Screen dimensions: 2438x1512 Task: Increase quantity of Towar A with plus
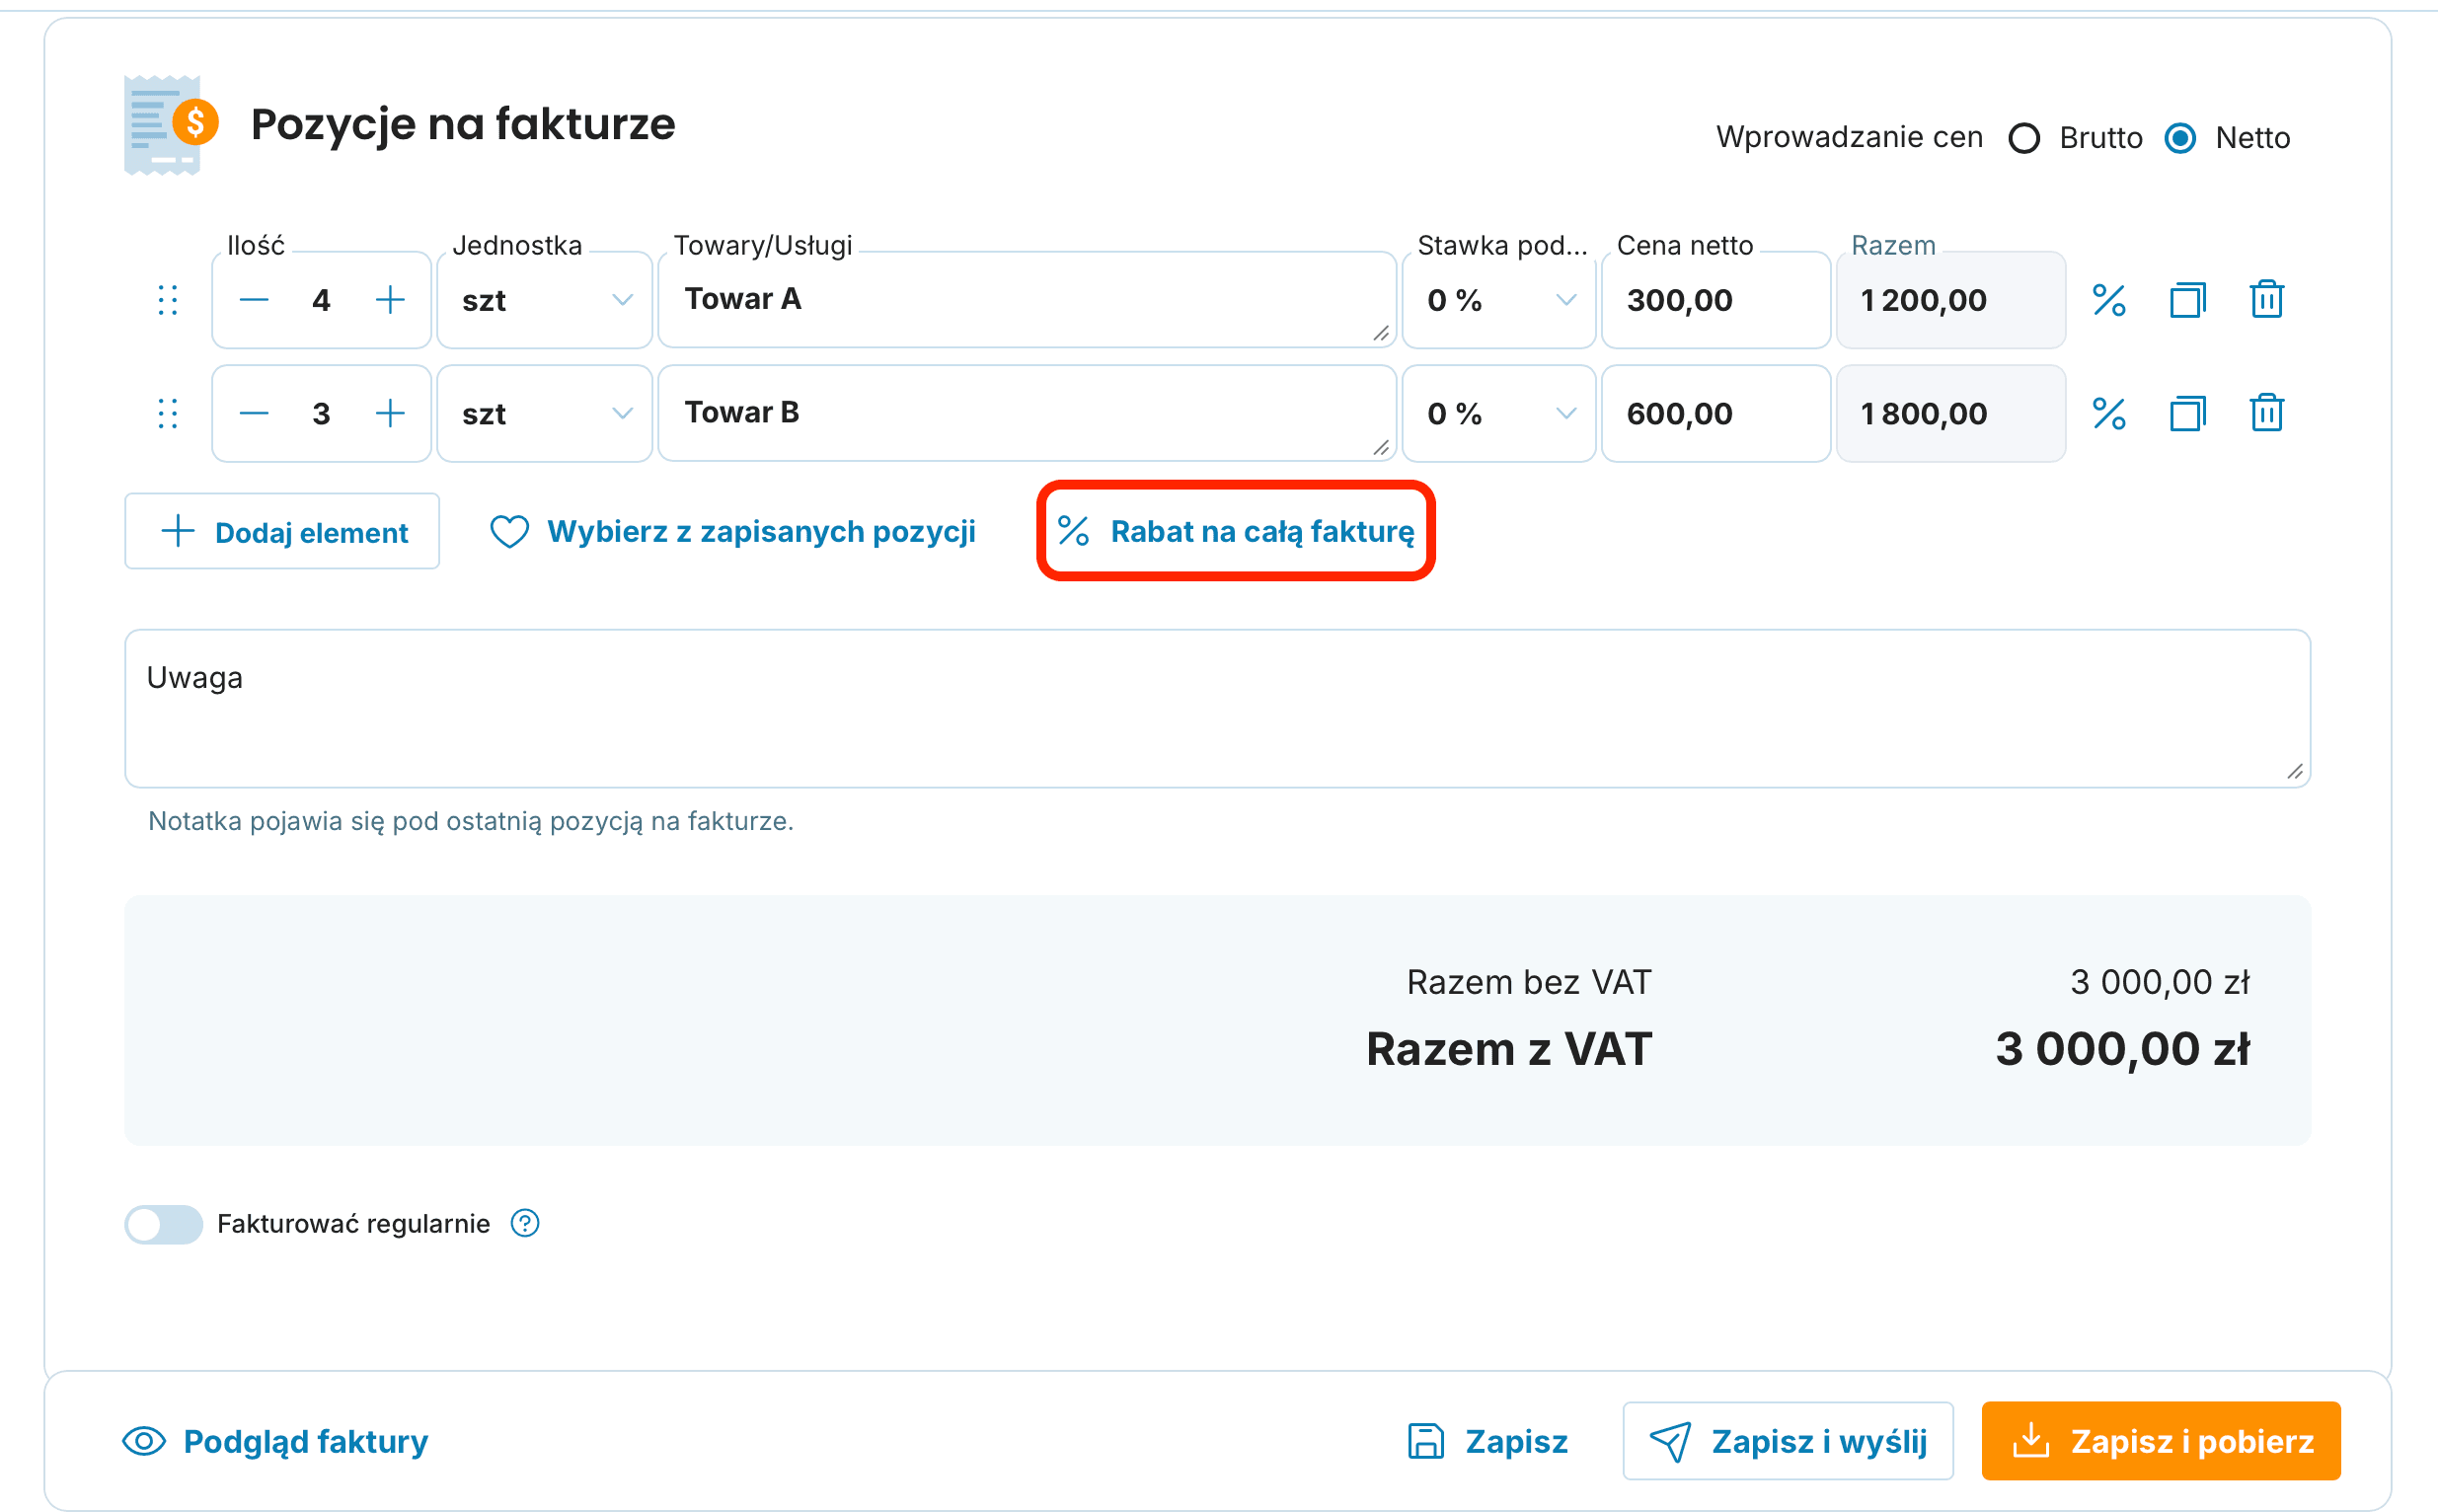[x=390, y=300]
